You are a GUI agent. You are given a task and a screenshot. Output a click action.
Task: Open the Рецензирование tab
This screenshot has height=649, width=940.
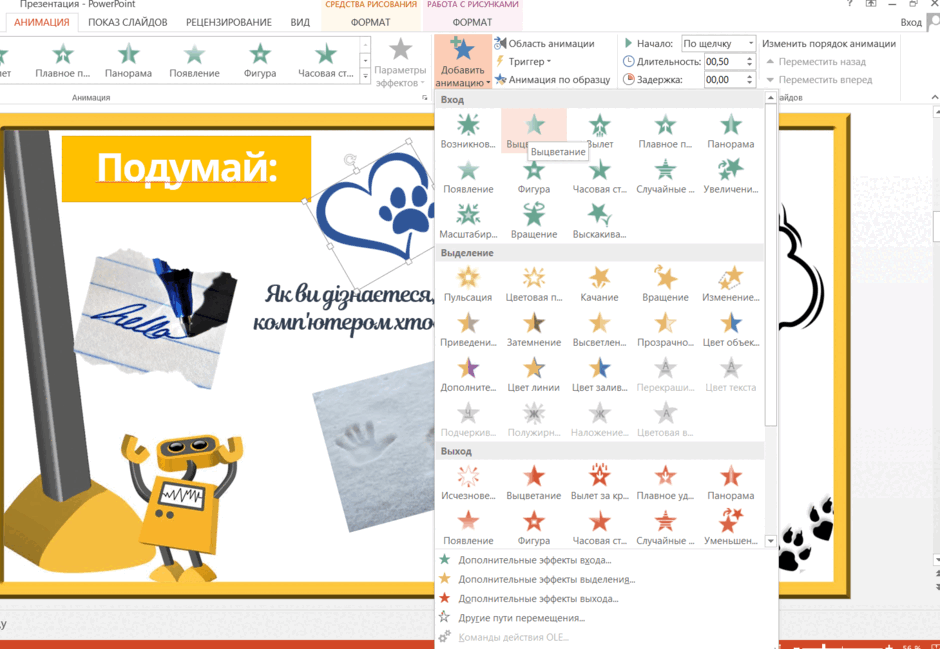tap(228, 22)
